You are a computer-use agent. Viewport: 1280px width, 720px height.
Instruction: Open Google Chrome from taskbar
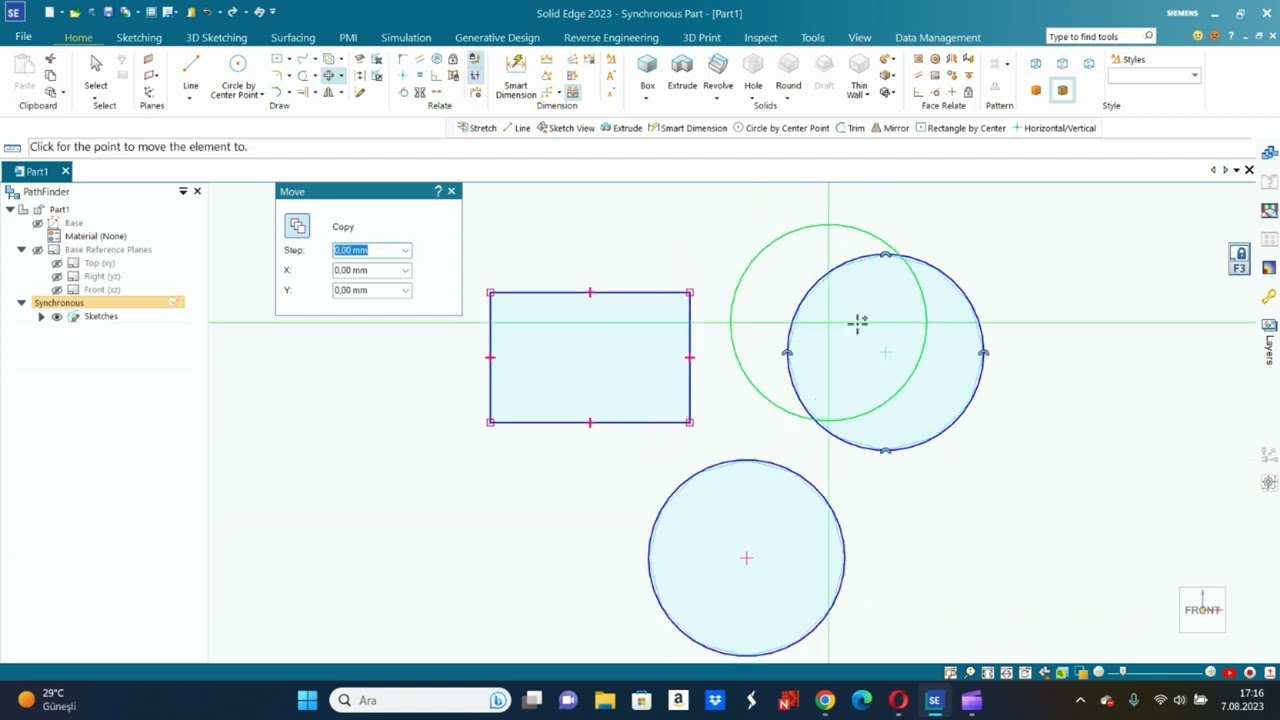(x=825, y=700)
